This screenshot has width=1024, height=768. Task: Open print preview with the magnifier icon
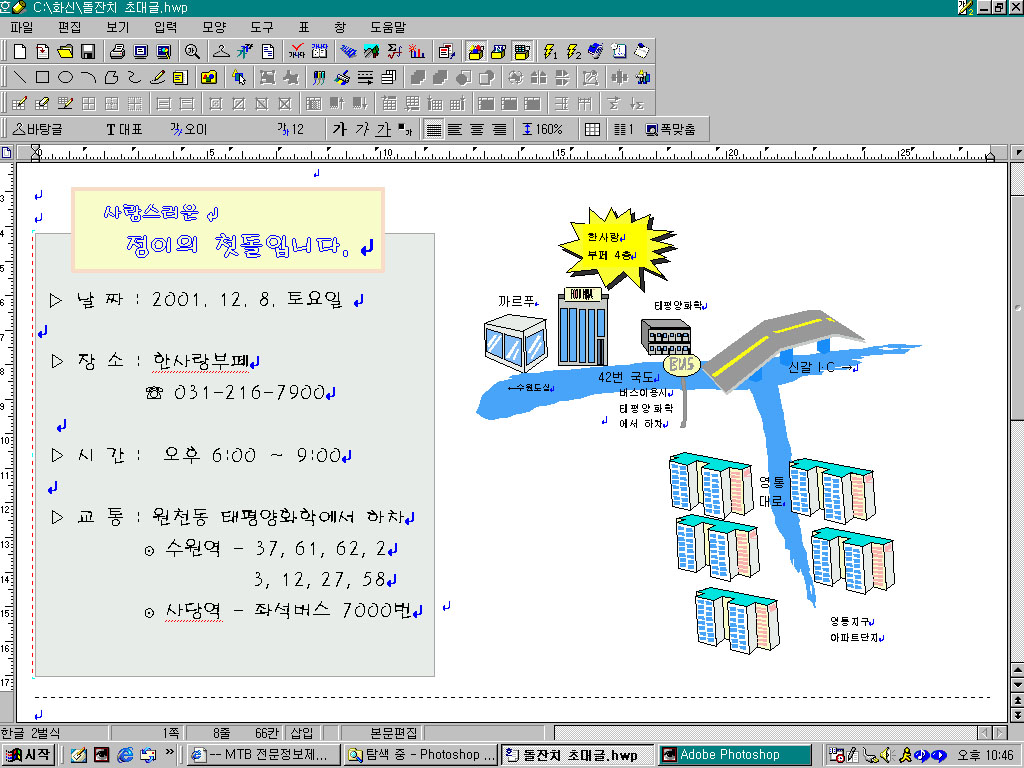tap(191, 51)
